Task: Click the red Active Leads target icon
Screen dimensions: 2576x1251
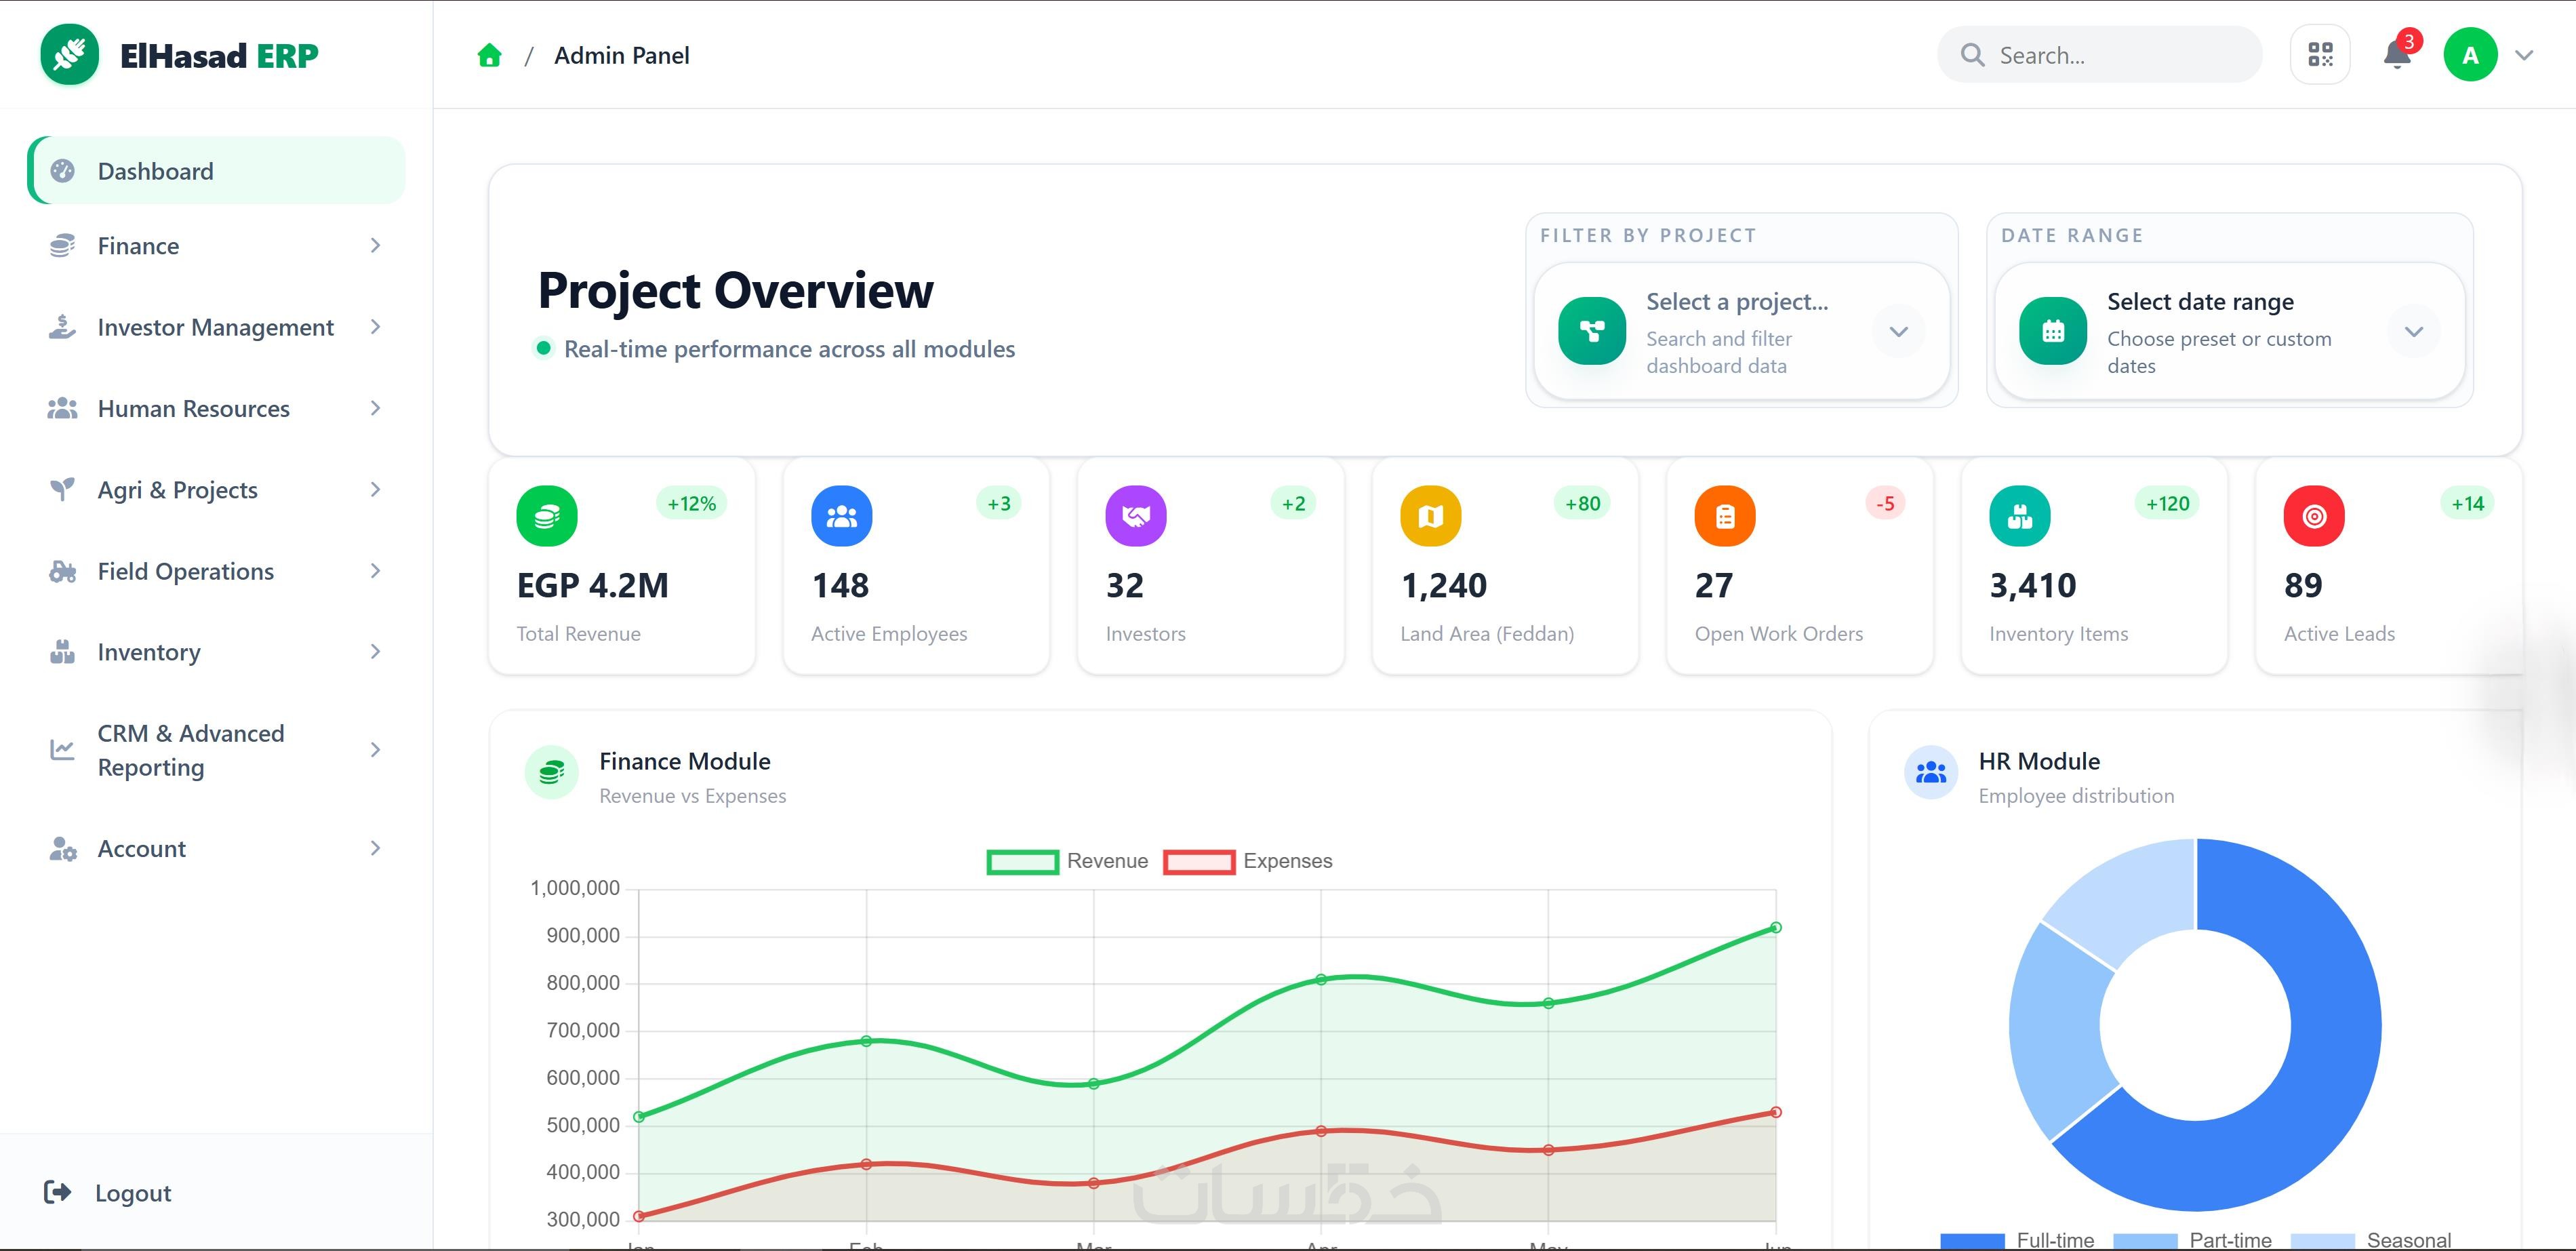Action: [2313, 516]
